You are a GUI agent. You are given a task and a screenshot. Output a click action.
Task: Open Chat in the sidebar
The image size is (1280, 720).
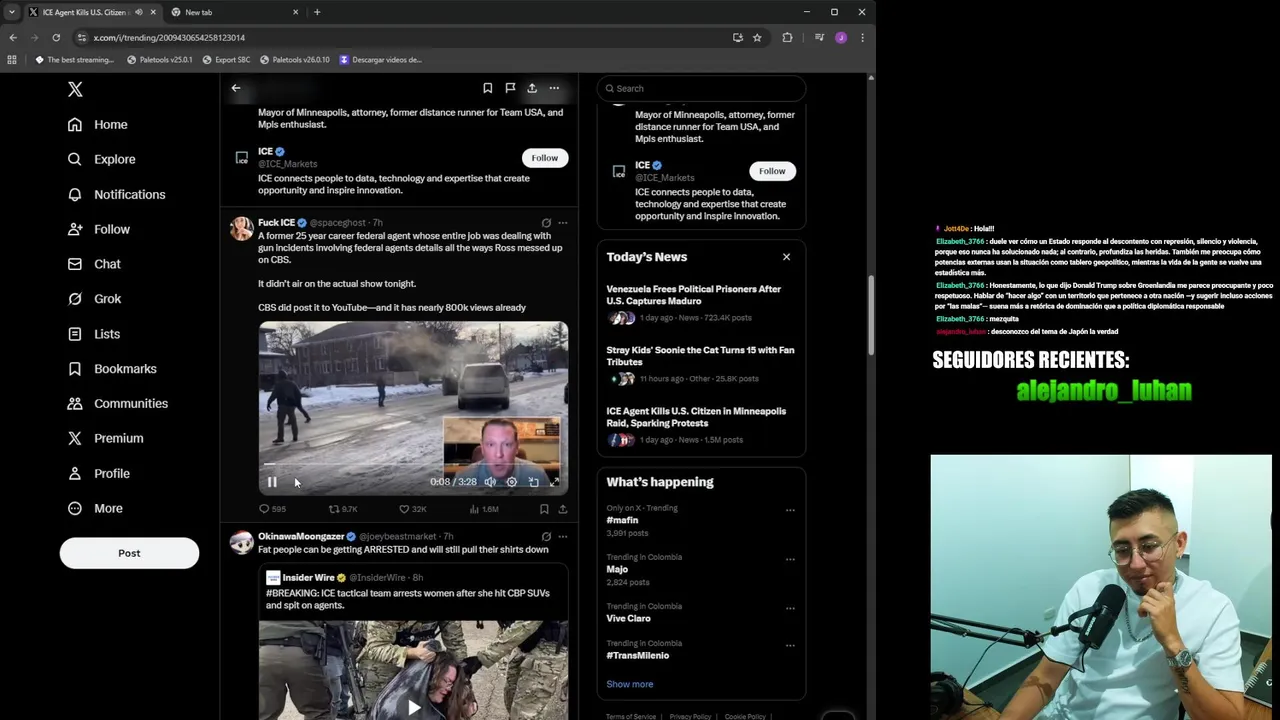pos(94,264)
